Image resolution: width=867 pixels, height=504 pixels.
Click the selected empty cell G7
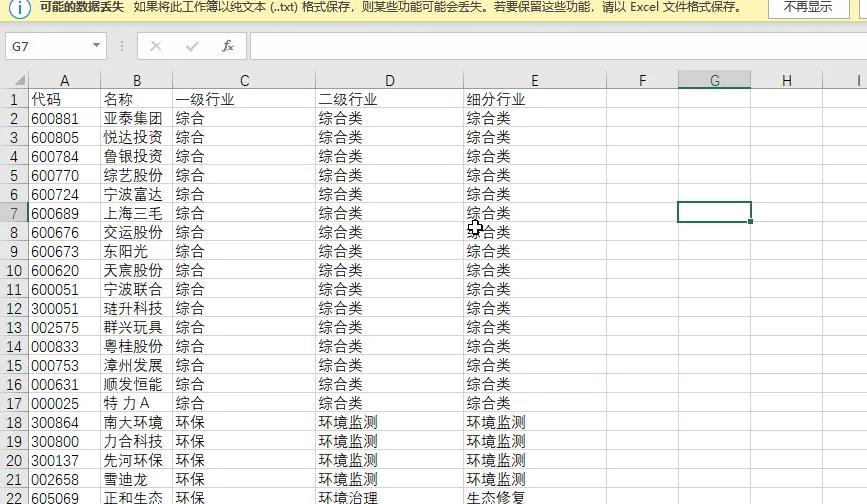tap(714, 212)
